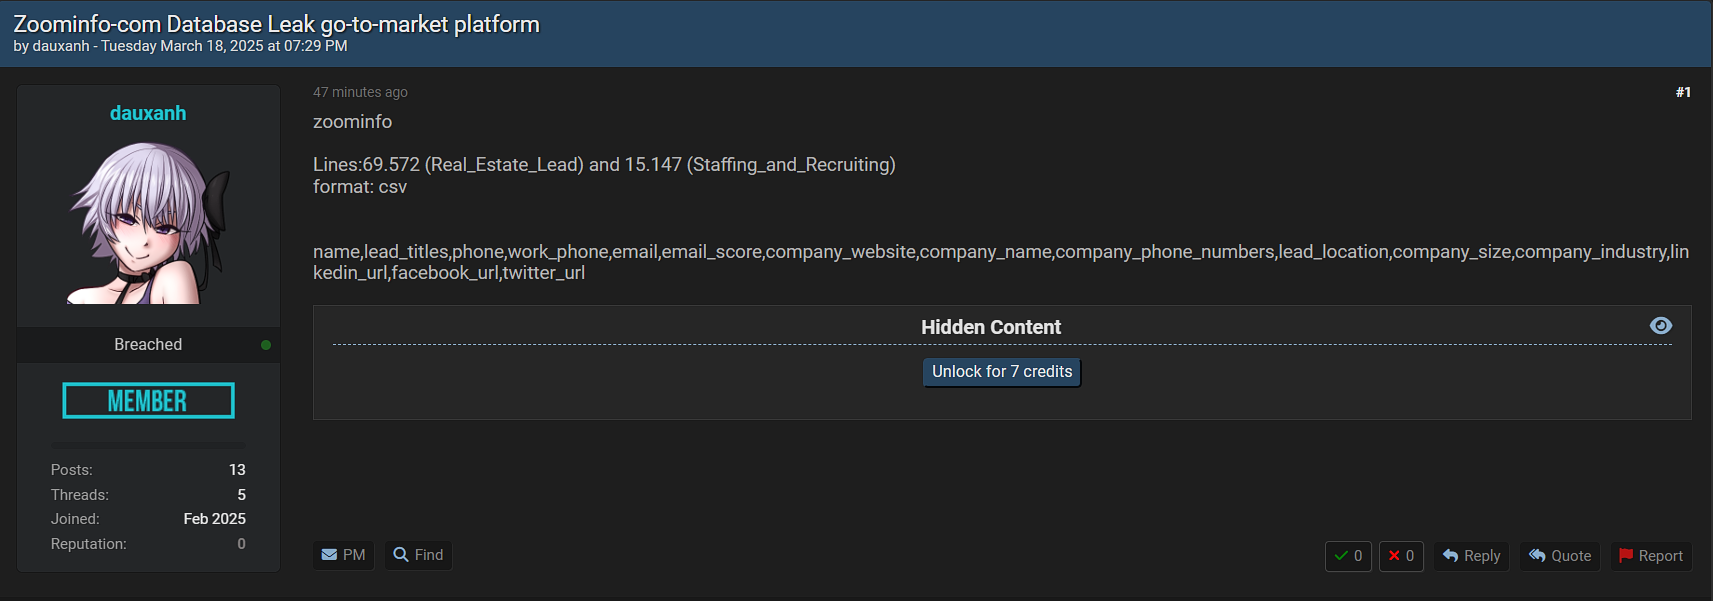Click the PM envelope button
Image resolution: width=1713 pixels, height=601 pixels.
[x=343, y=555]
